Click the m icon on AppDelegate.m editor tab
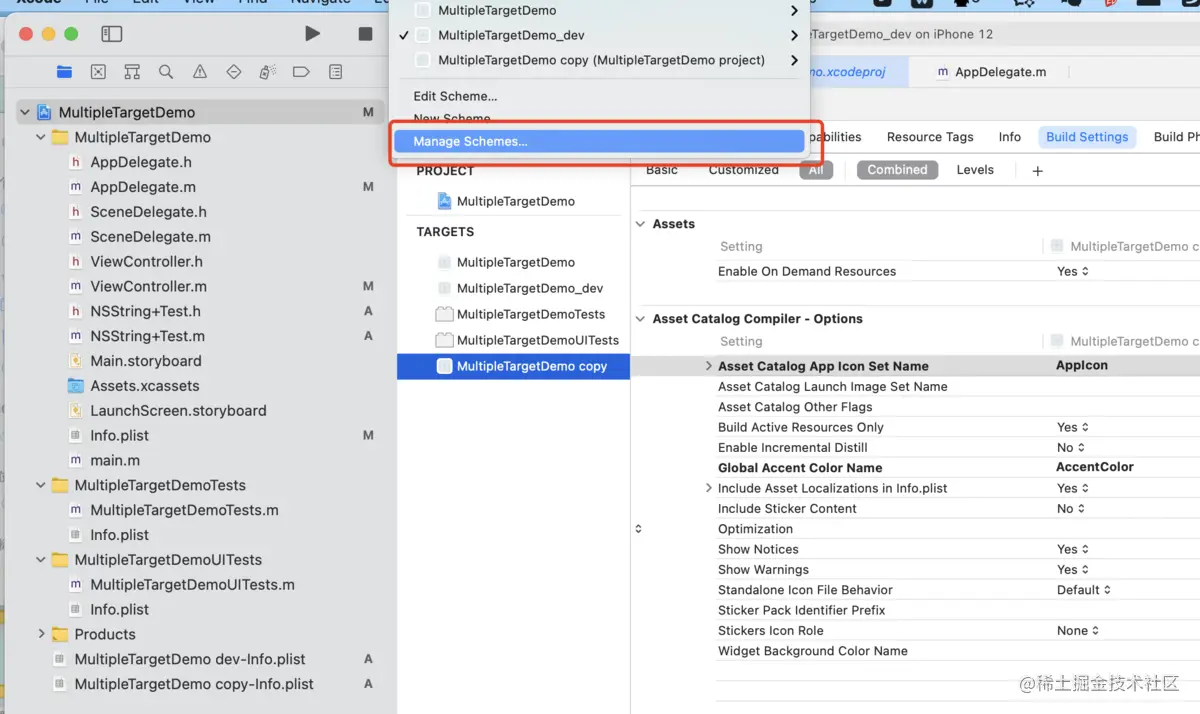The height and width of the screenshot is (714, 1200). pyautogui.click(x=943, y=72)
